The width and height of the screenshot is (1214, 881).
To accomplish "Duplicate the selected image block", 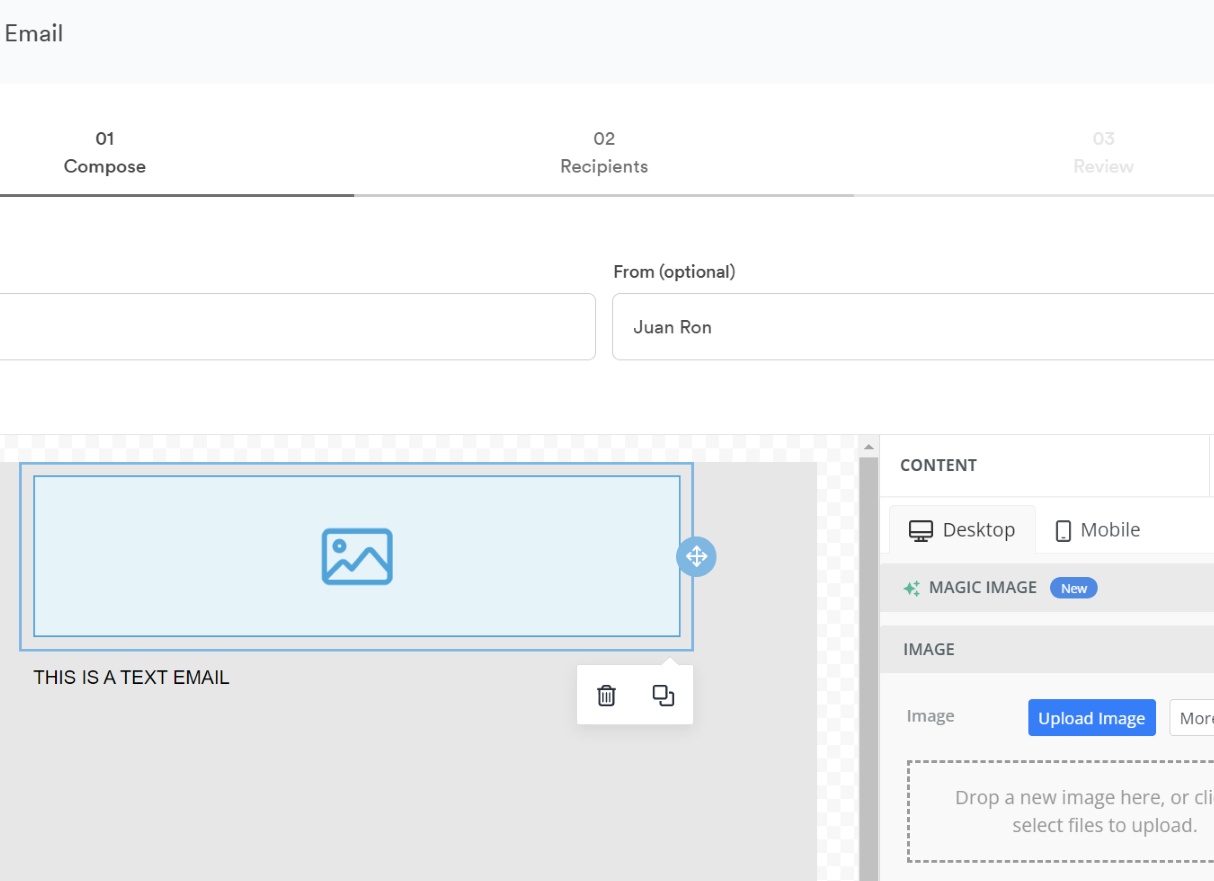I will coord(663,695).
